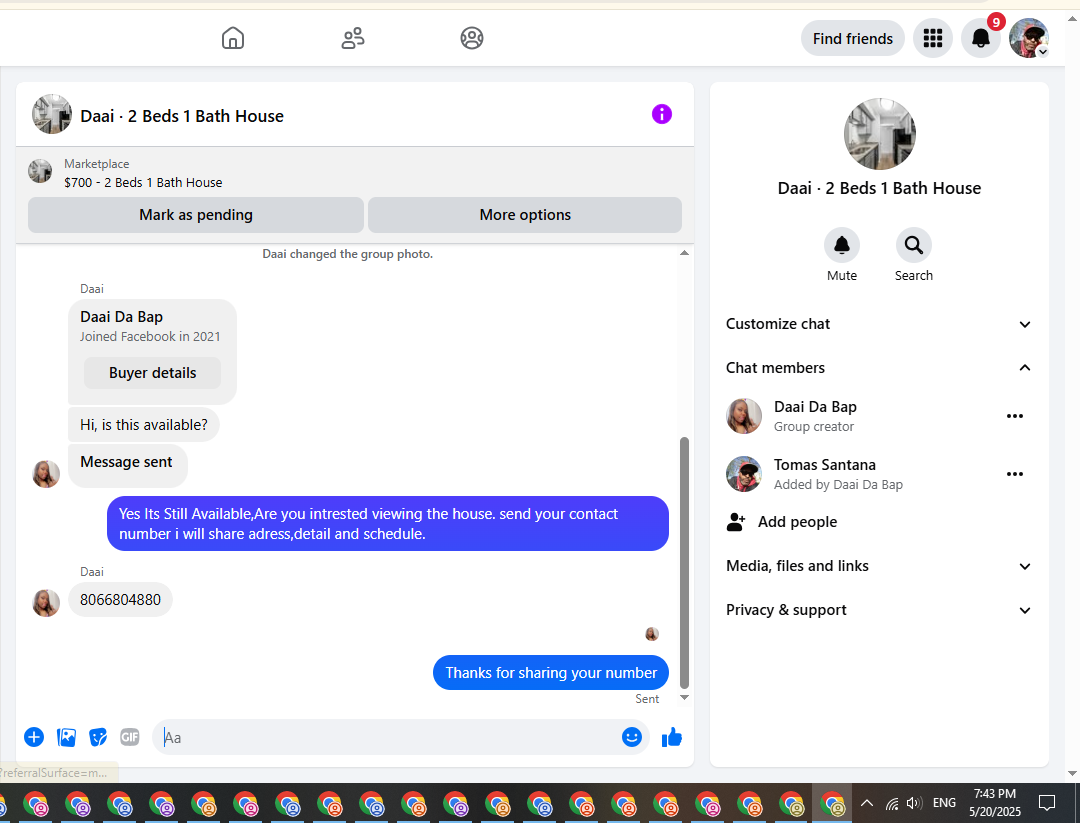Click the purple conversation information icon
This screenshot has width=1080, height=823.
[661, 114]
